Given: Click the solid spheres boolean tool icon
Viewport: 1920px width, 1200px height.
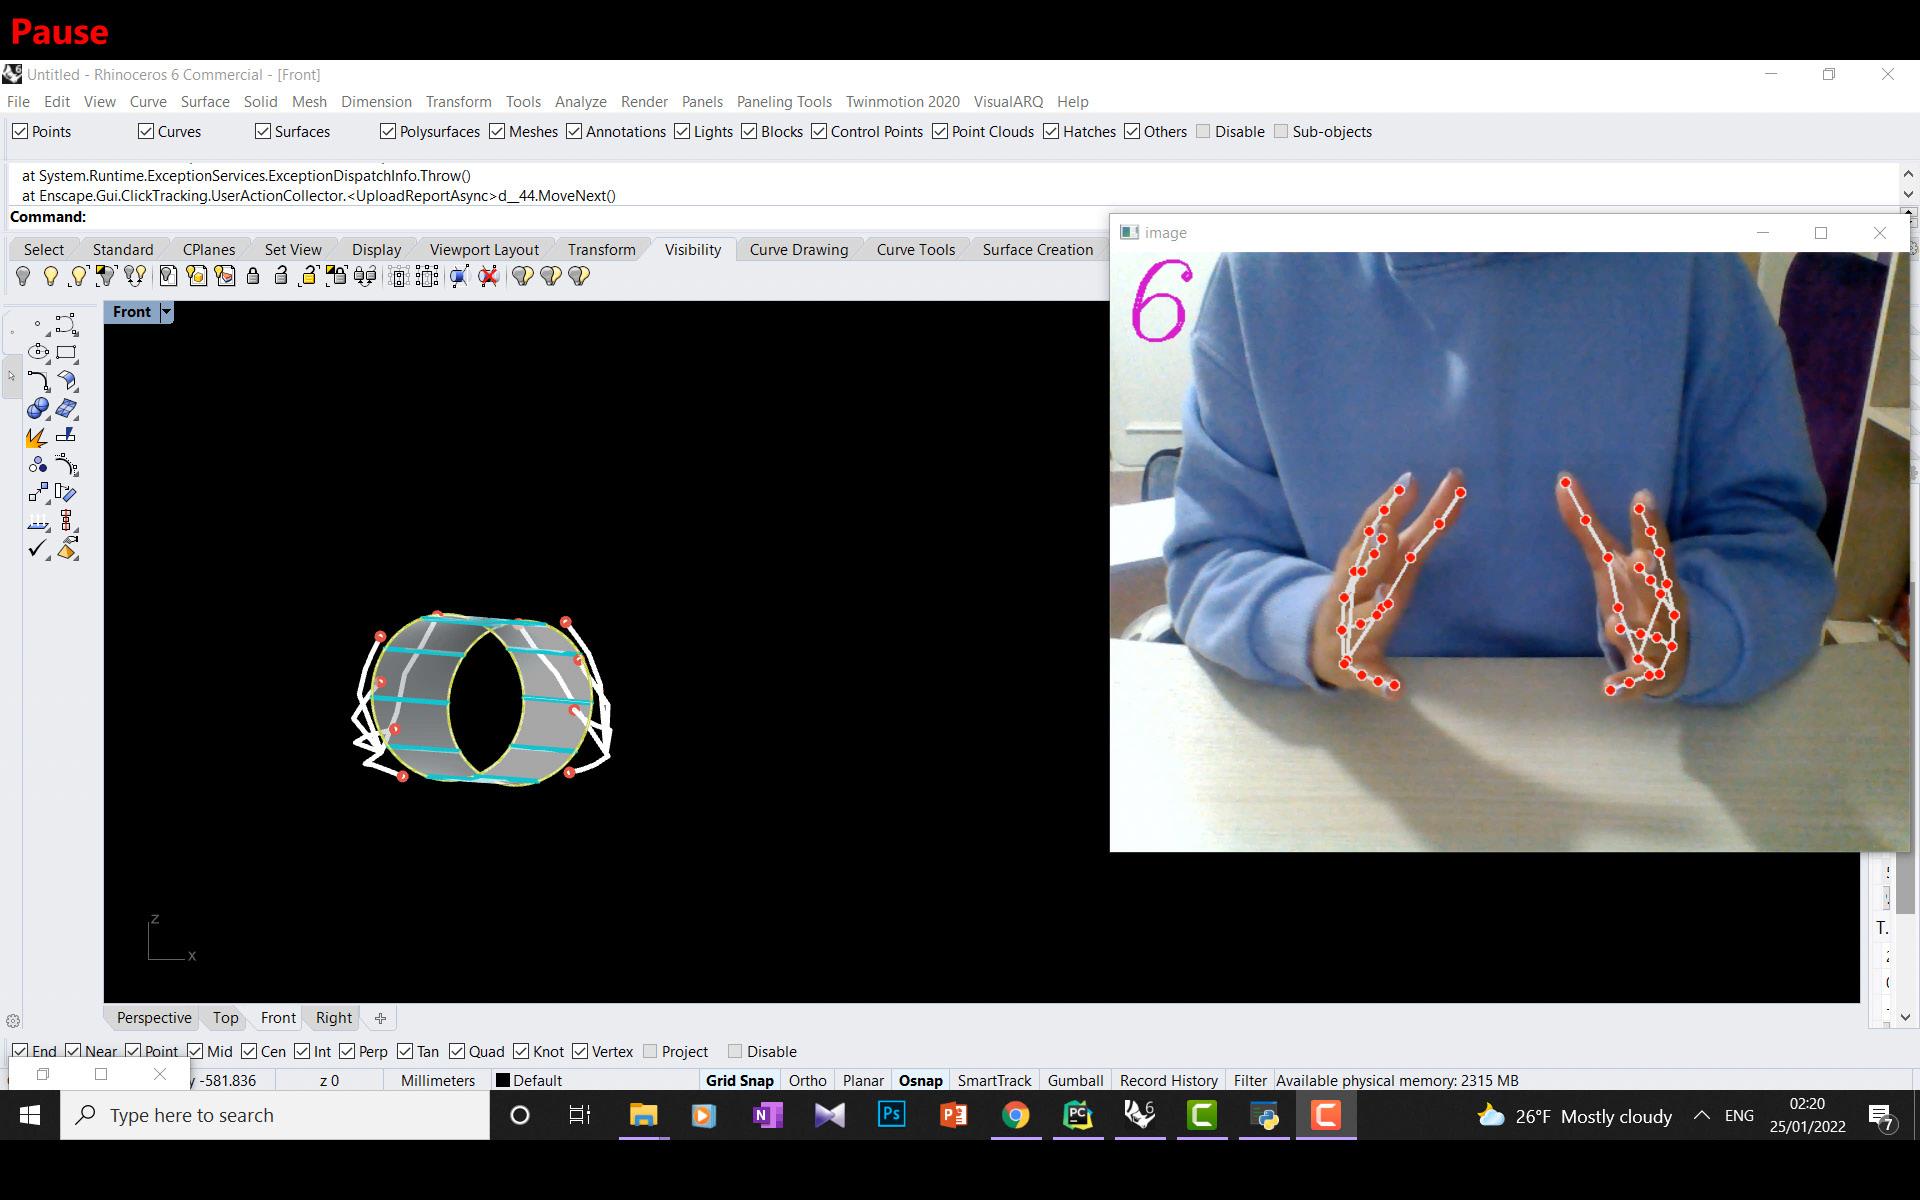Looking at the screenshot, I should tap(38, 408).
